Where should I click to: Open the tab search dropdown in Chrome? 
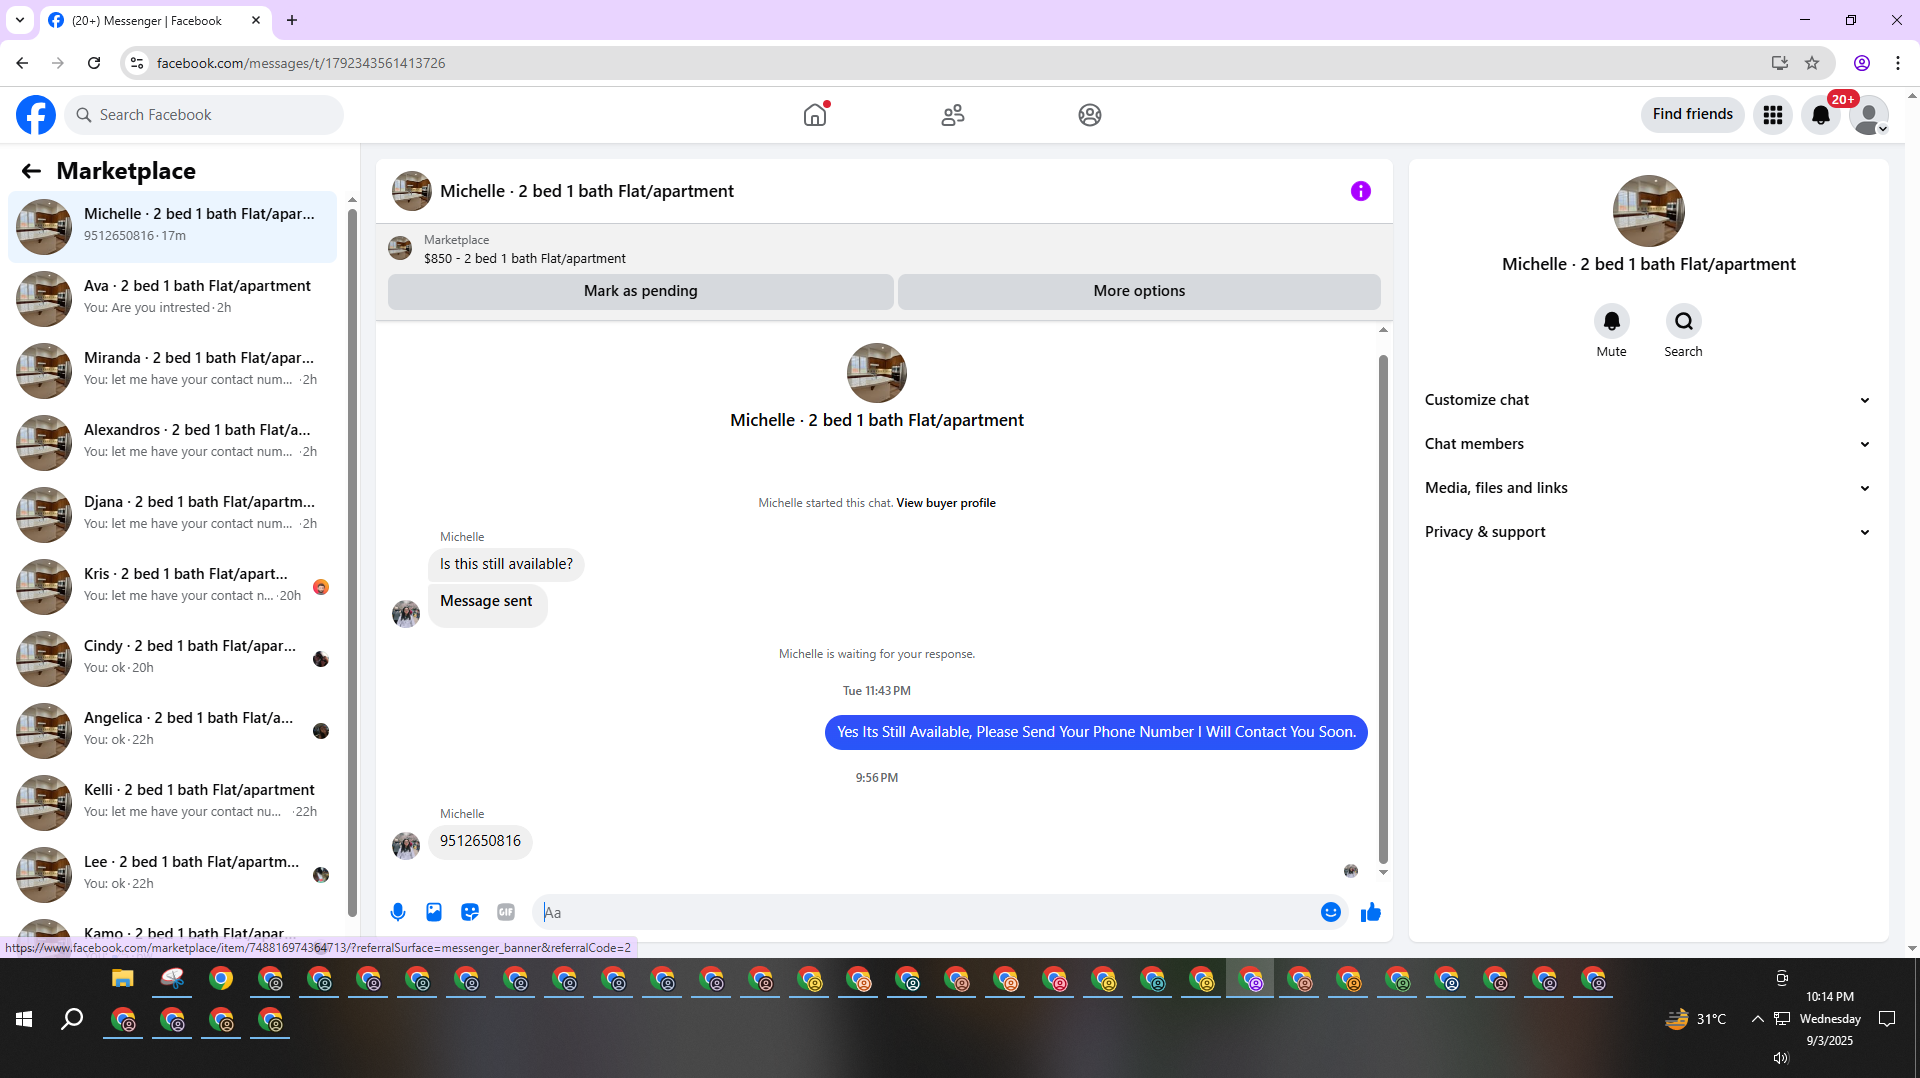pos(20,20)
